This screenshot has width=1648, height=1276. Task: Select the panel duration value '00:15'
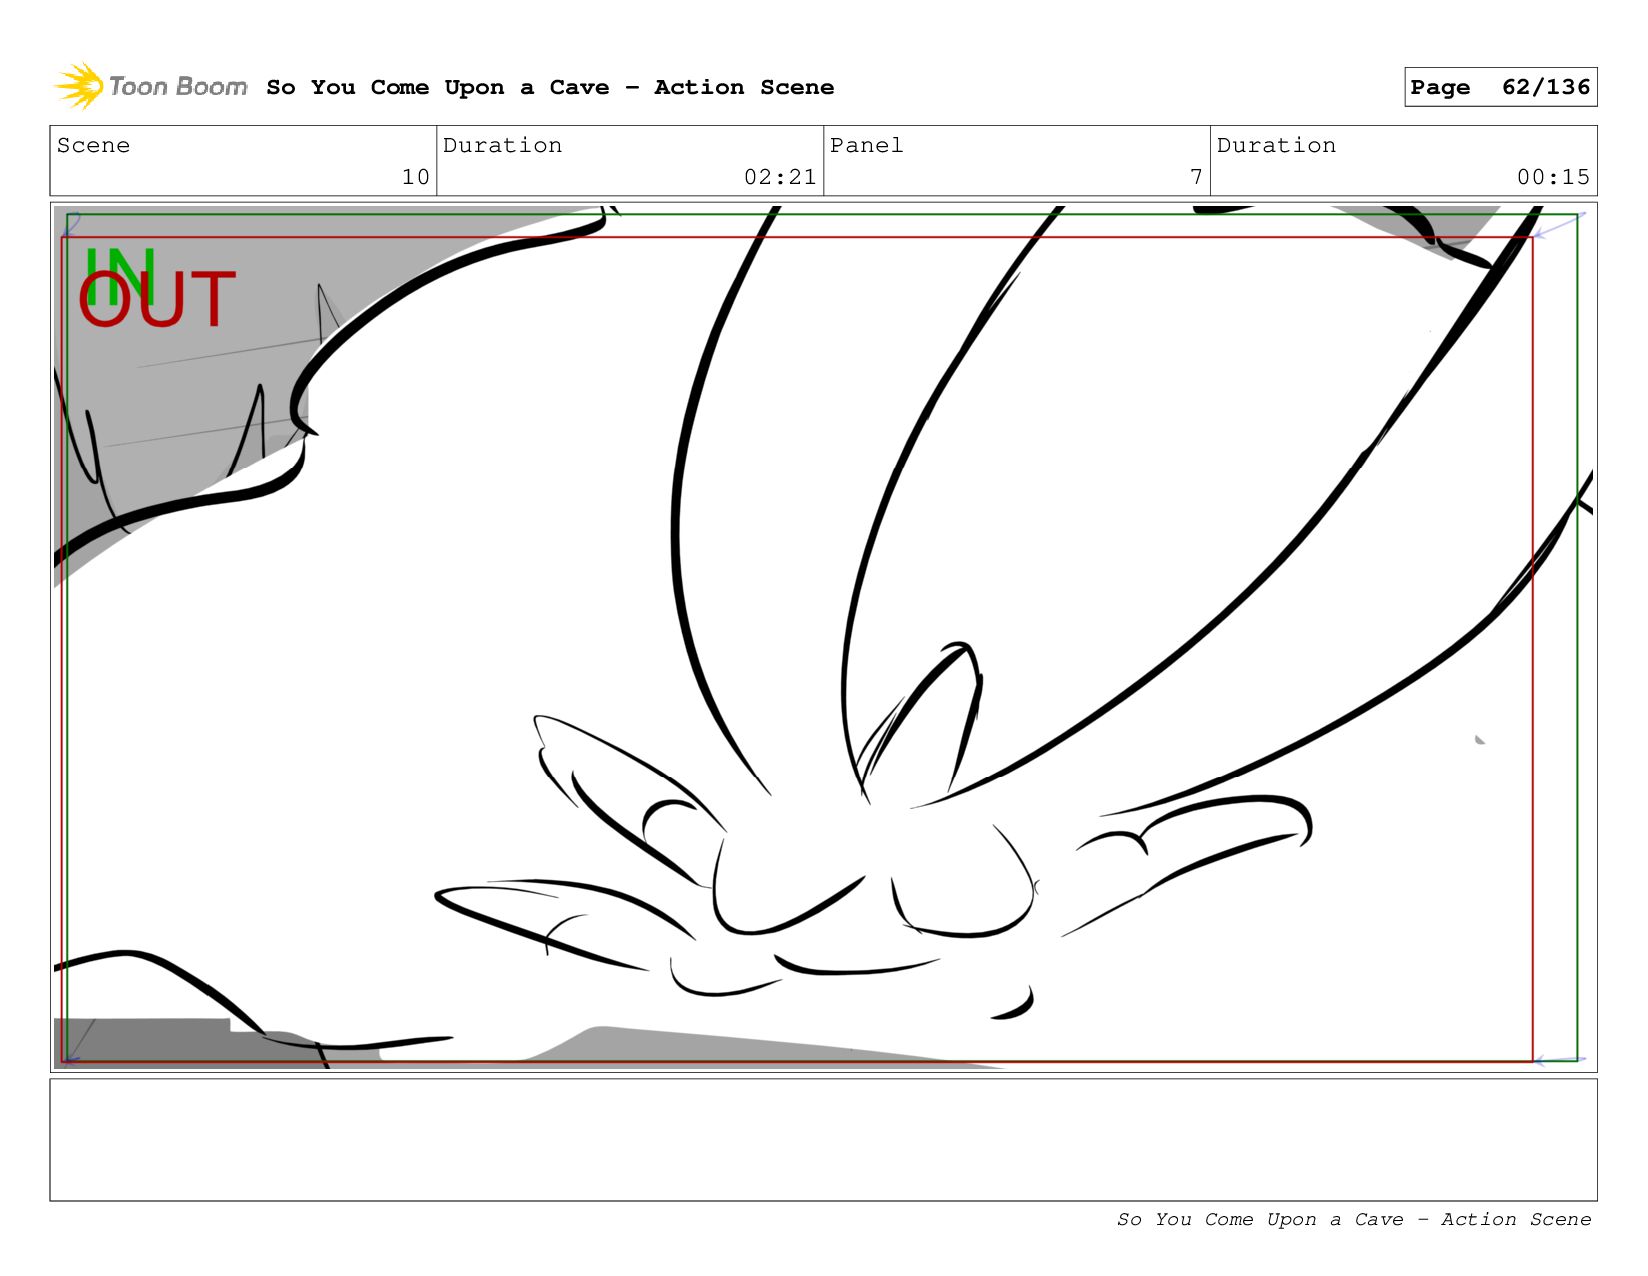tap(1553, 177)
